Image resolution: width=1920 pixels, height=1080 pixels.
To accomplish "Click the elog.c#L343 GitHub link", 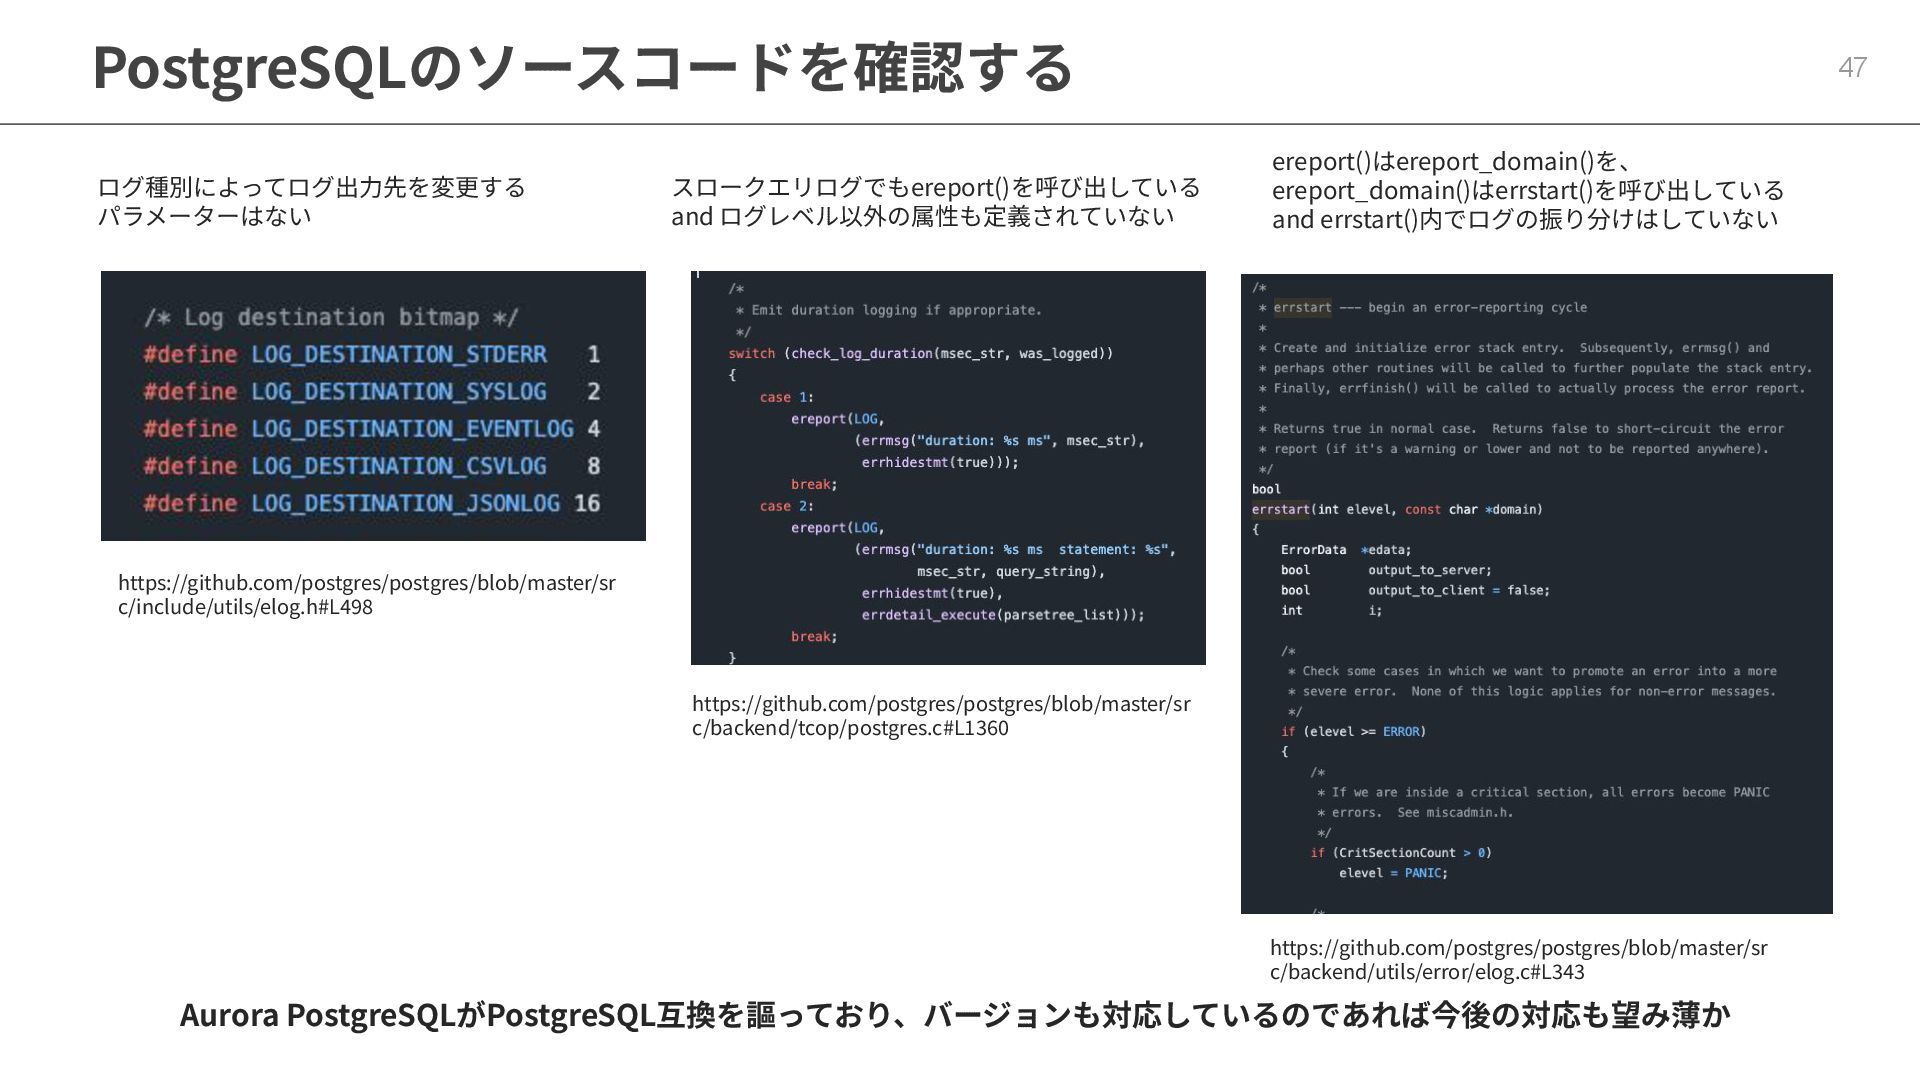I will [x=1517, y=960].
